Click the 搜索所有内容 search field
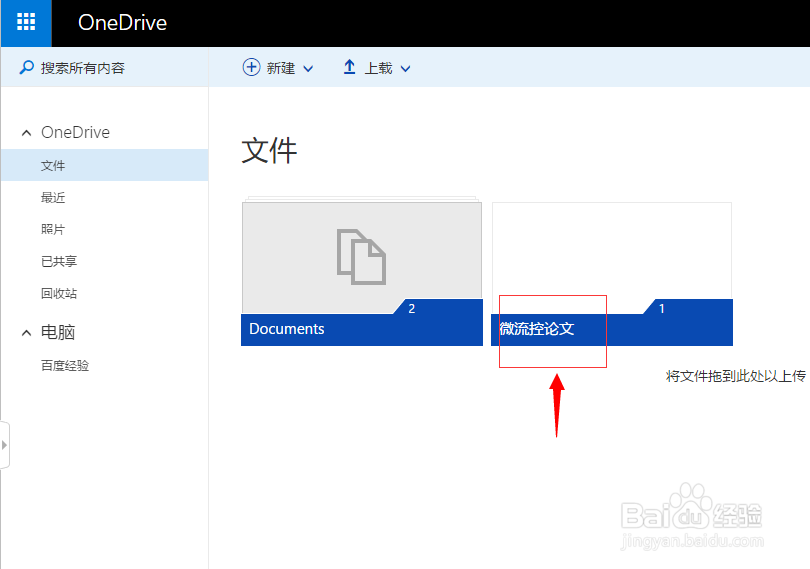The width and height of the screenshot is (810, 569). point(104,67)
